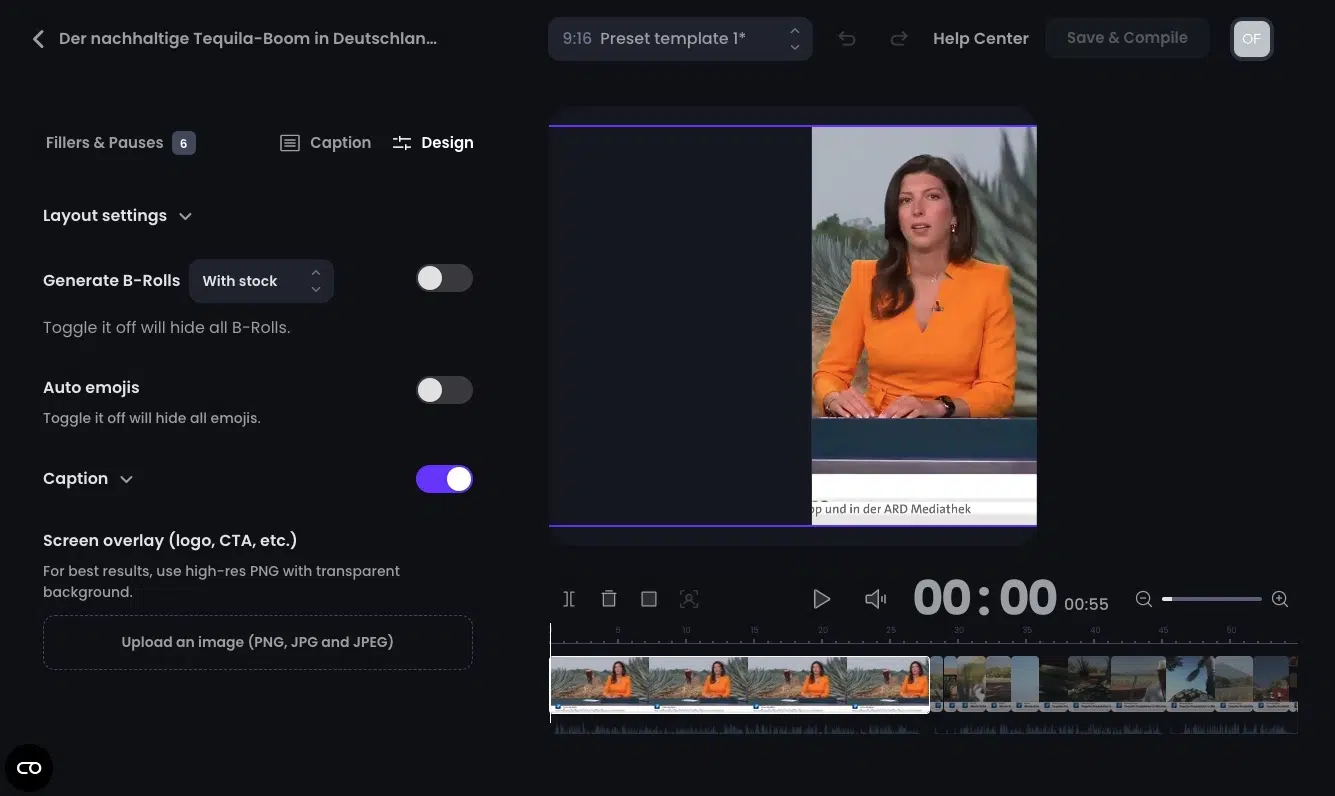
Task: Open the Help Center
Action: point(980,38)
